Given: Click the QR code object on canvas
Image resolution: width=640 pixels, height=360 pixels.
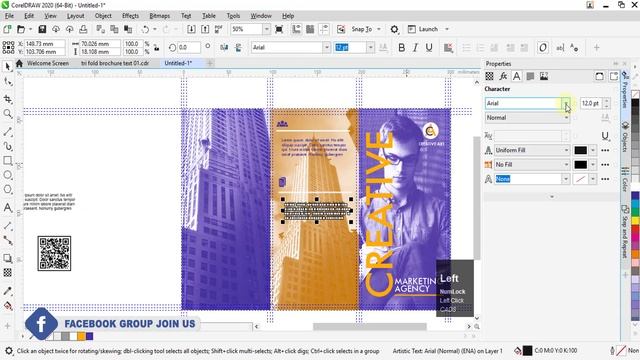Looking at the screenshot, I should [54, 253].
